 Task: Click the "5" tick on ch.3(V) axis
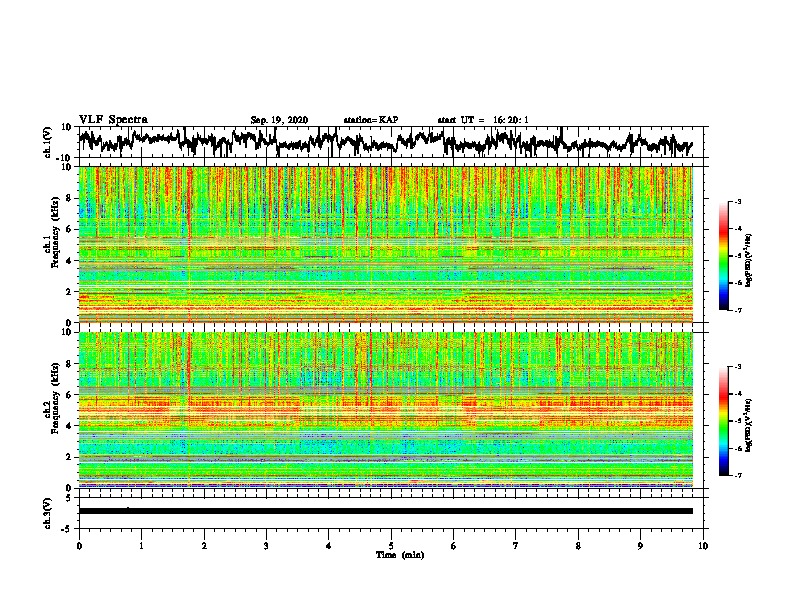click(69, 498)
